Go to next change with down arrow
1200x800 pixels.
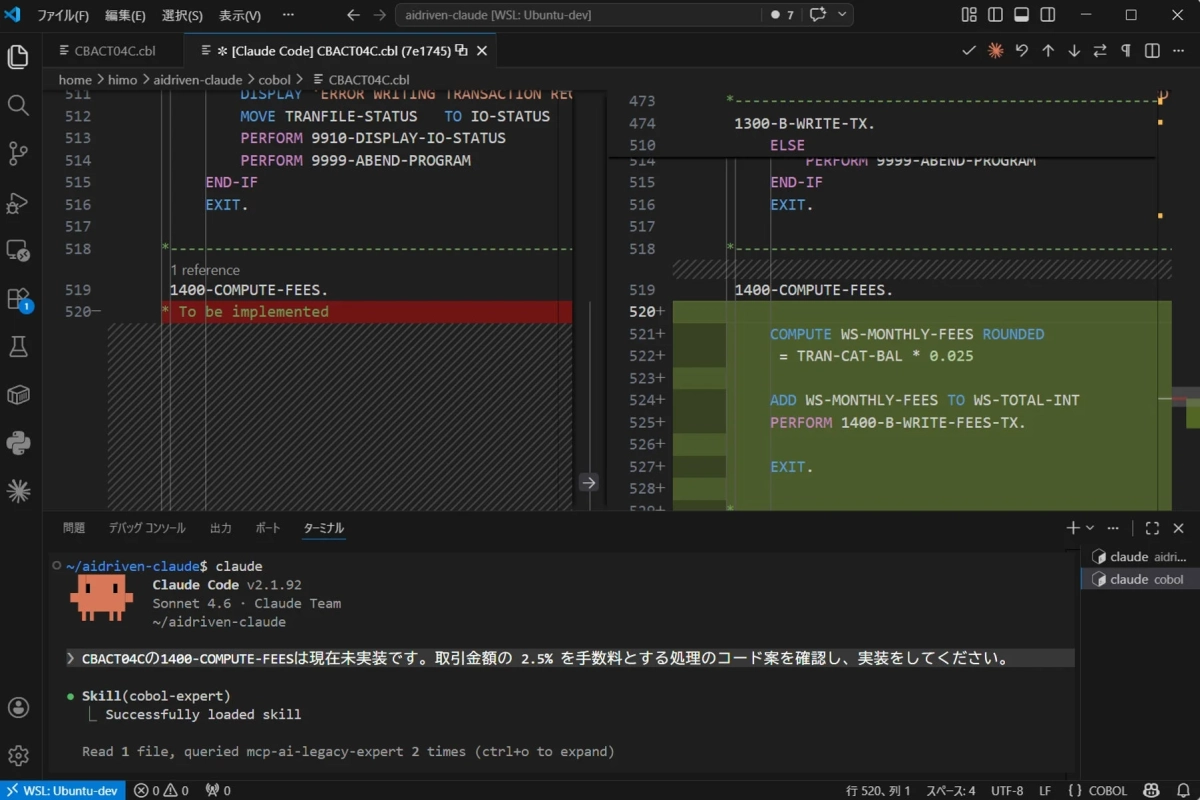point(1074,50)
